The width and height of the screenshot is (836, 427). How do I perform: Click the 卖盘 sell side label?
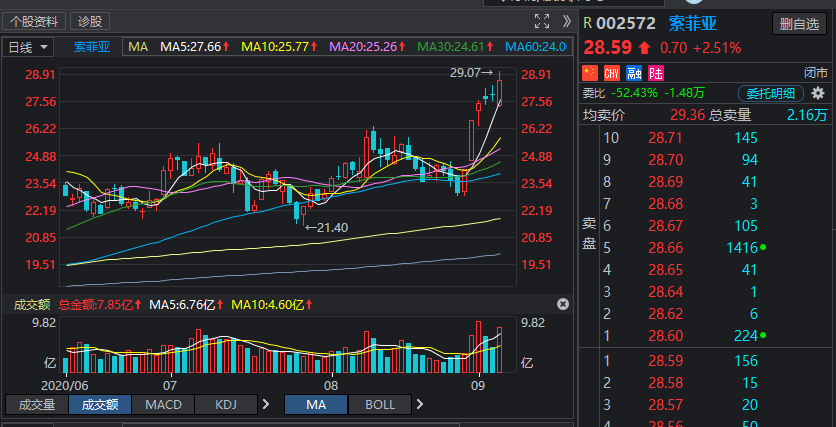[x=589, y=233]
